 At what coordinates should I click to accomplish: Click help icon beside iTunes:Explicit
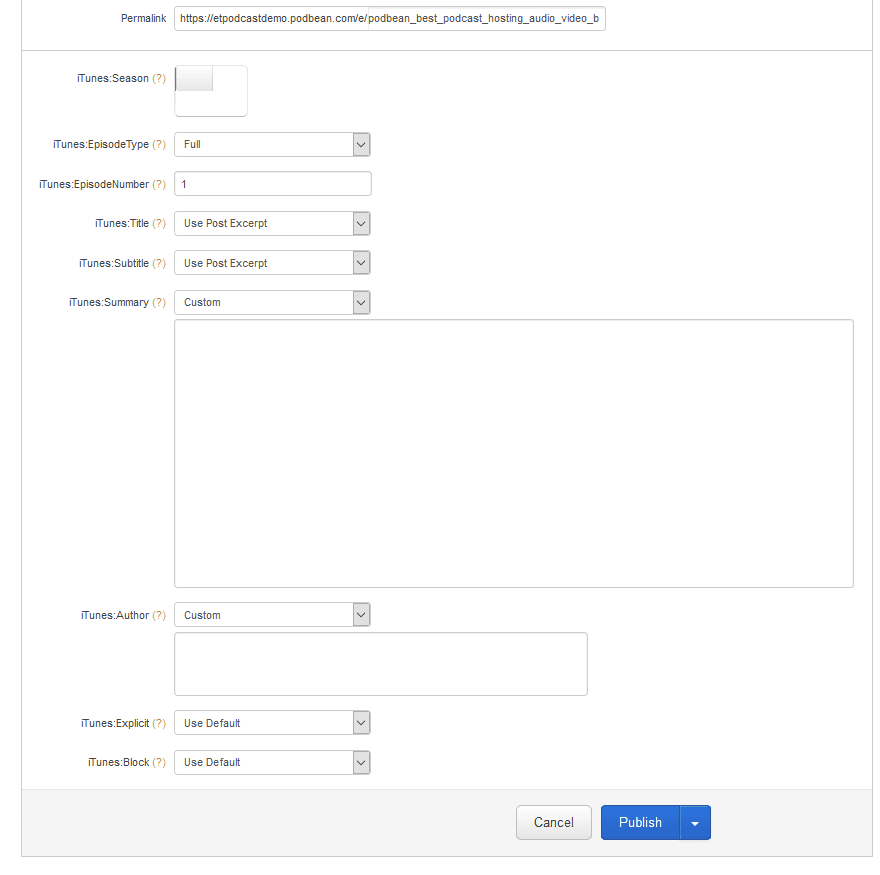(x=159, y=723)
